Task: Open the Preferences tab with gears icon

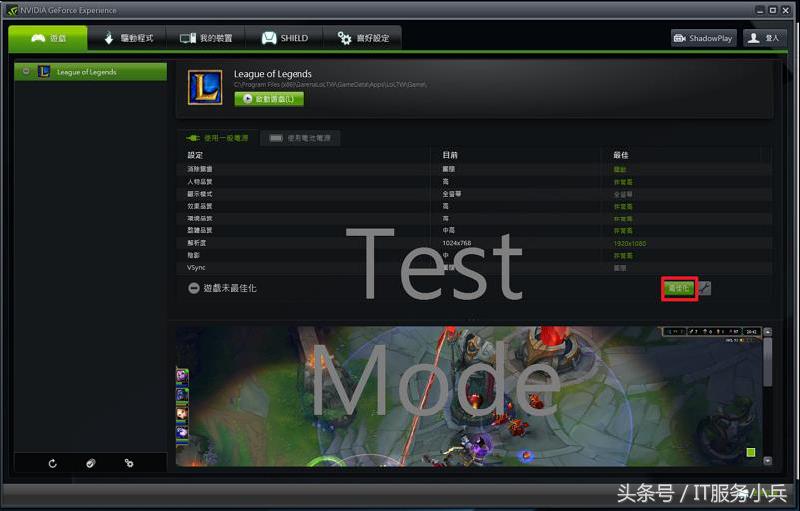Action: pyautogui.click(x=362, y=38)
